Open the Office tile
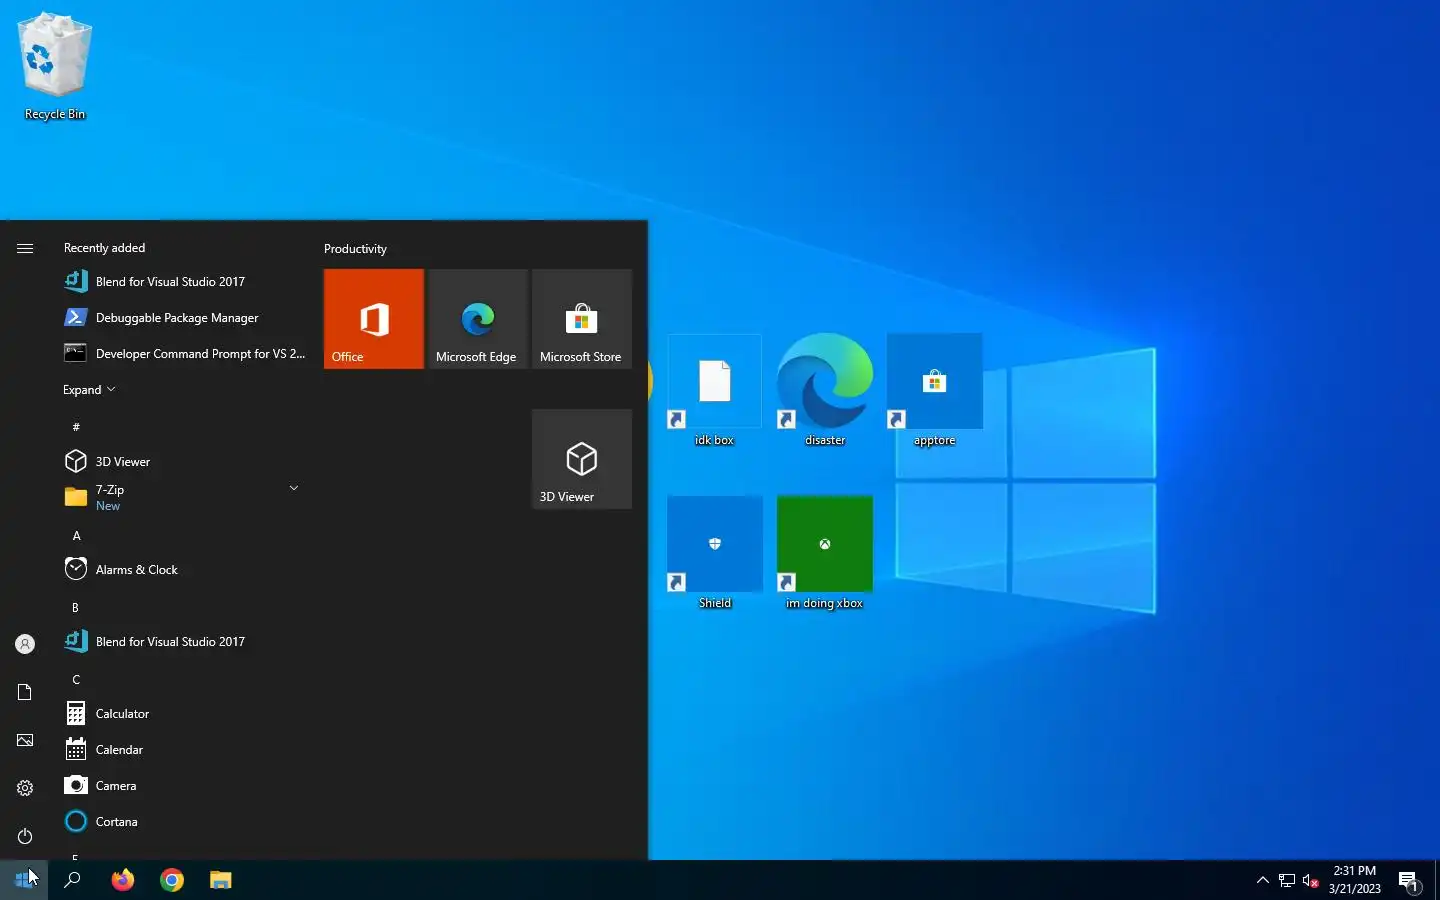1440x900 pixels. pos(374,319)
